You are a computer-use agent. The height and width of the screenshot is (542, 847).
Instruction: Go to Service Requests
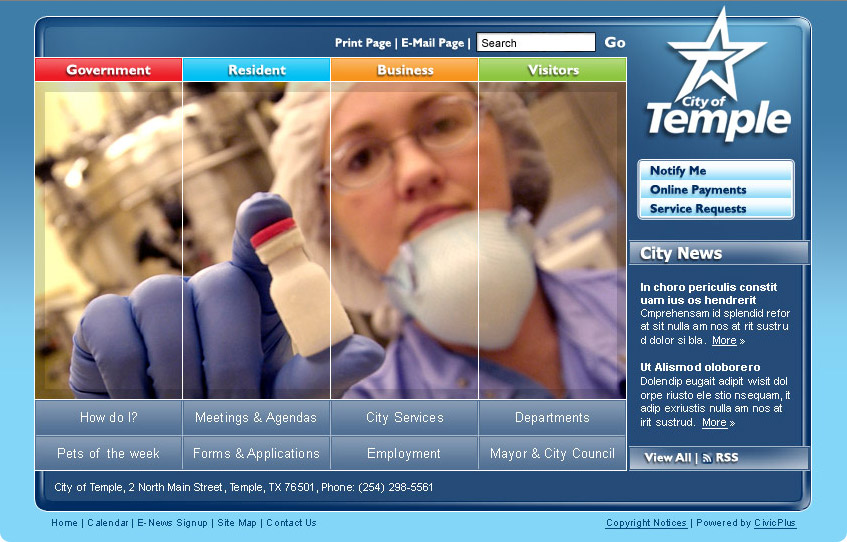click(698, 209)
